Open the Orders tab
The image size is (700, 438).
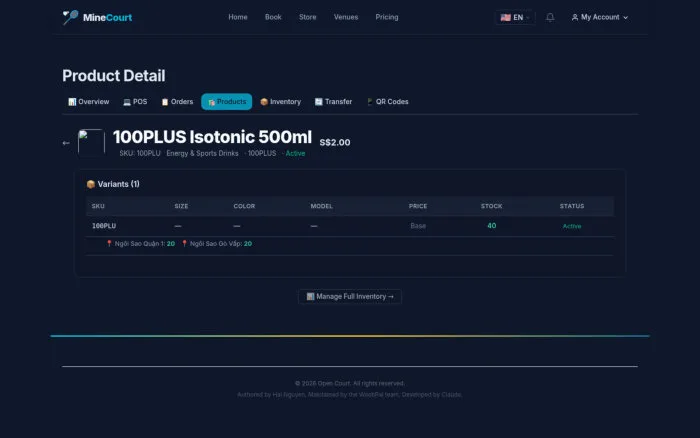point(177,102)
